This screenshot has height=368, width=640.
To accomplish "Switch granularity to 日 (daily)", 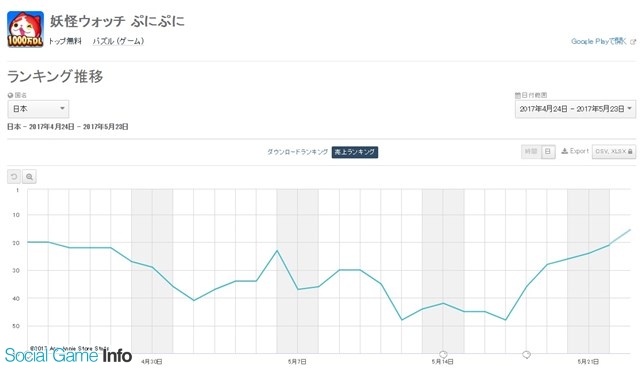I will (x=548, y=152).
